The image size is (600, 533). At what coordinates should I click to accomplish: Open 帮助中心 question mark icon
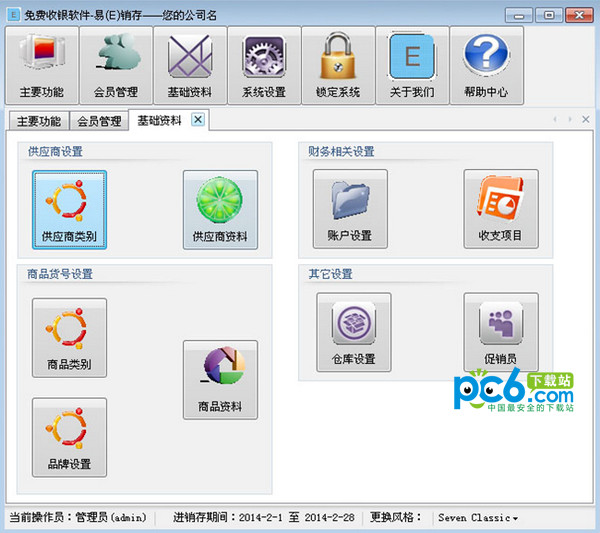pyautogui.click(x=486, y=65)
